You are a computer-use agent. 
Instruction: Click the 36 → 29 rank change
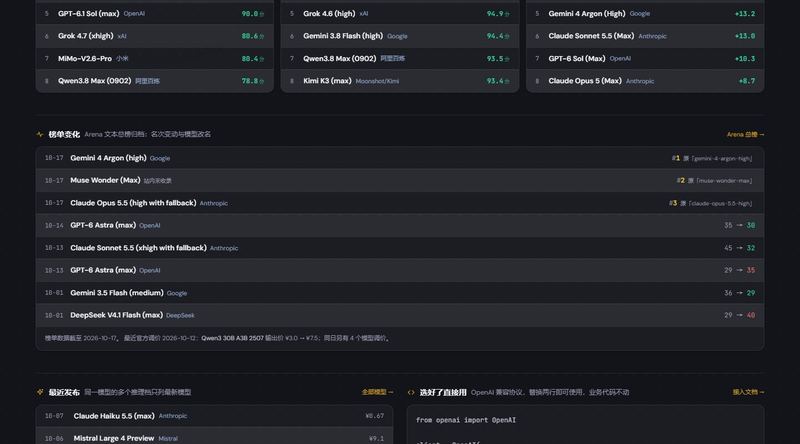(739, 293)
